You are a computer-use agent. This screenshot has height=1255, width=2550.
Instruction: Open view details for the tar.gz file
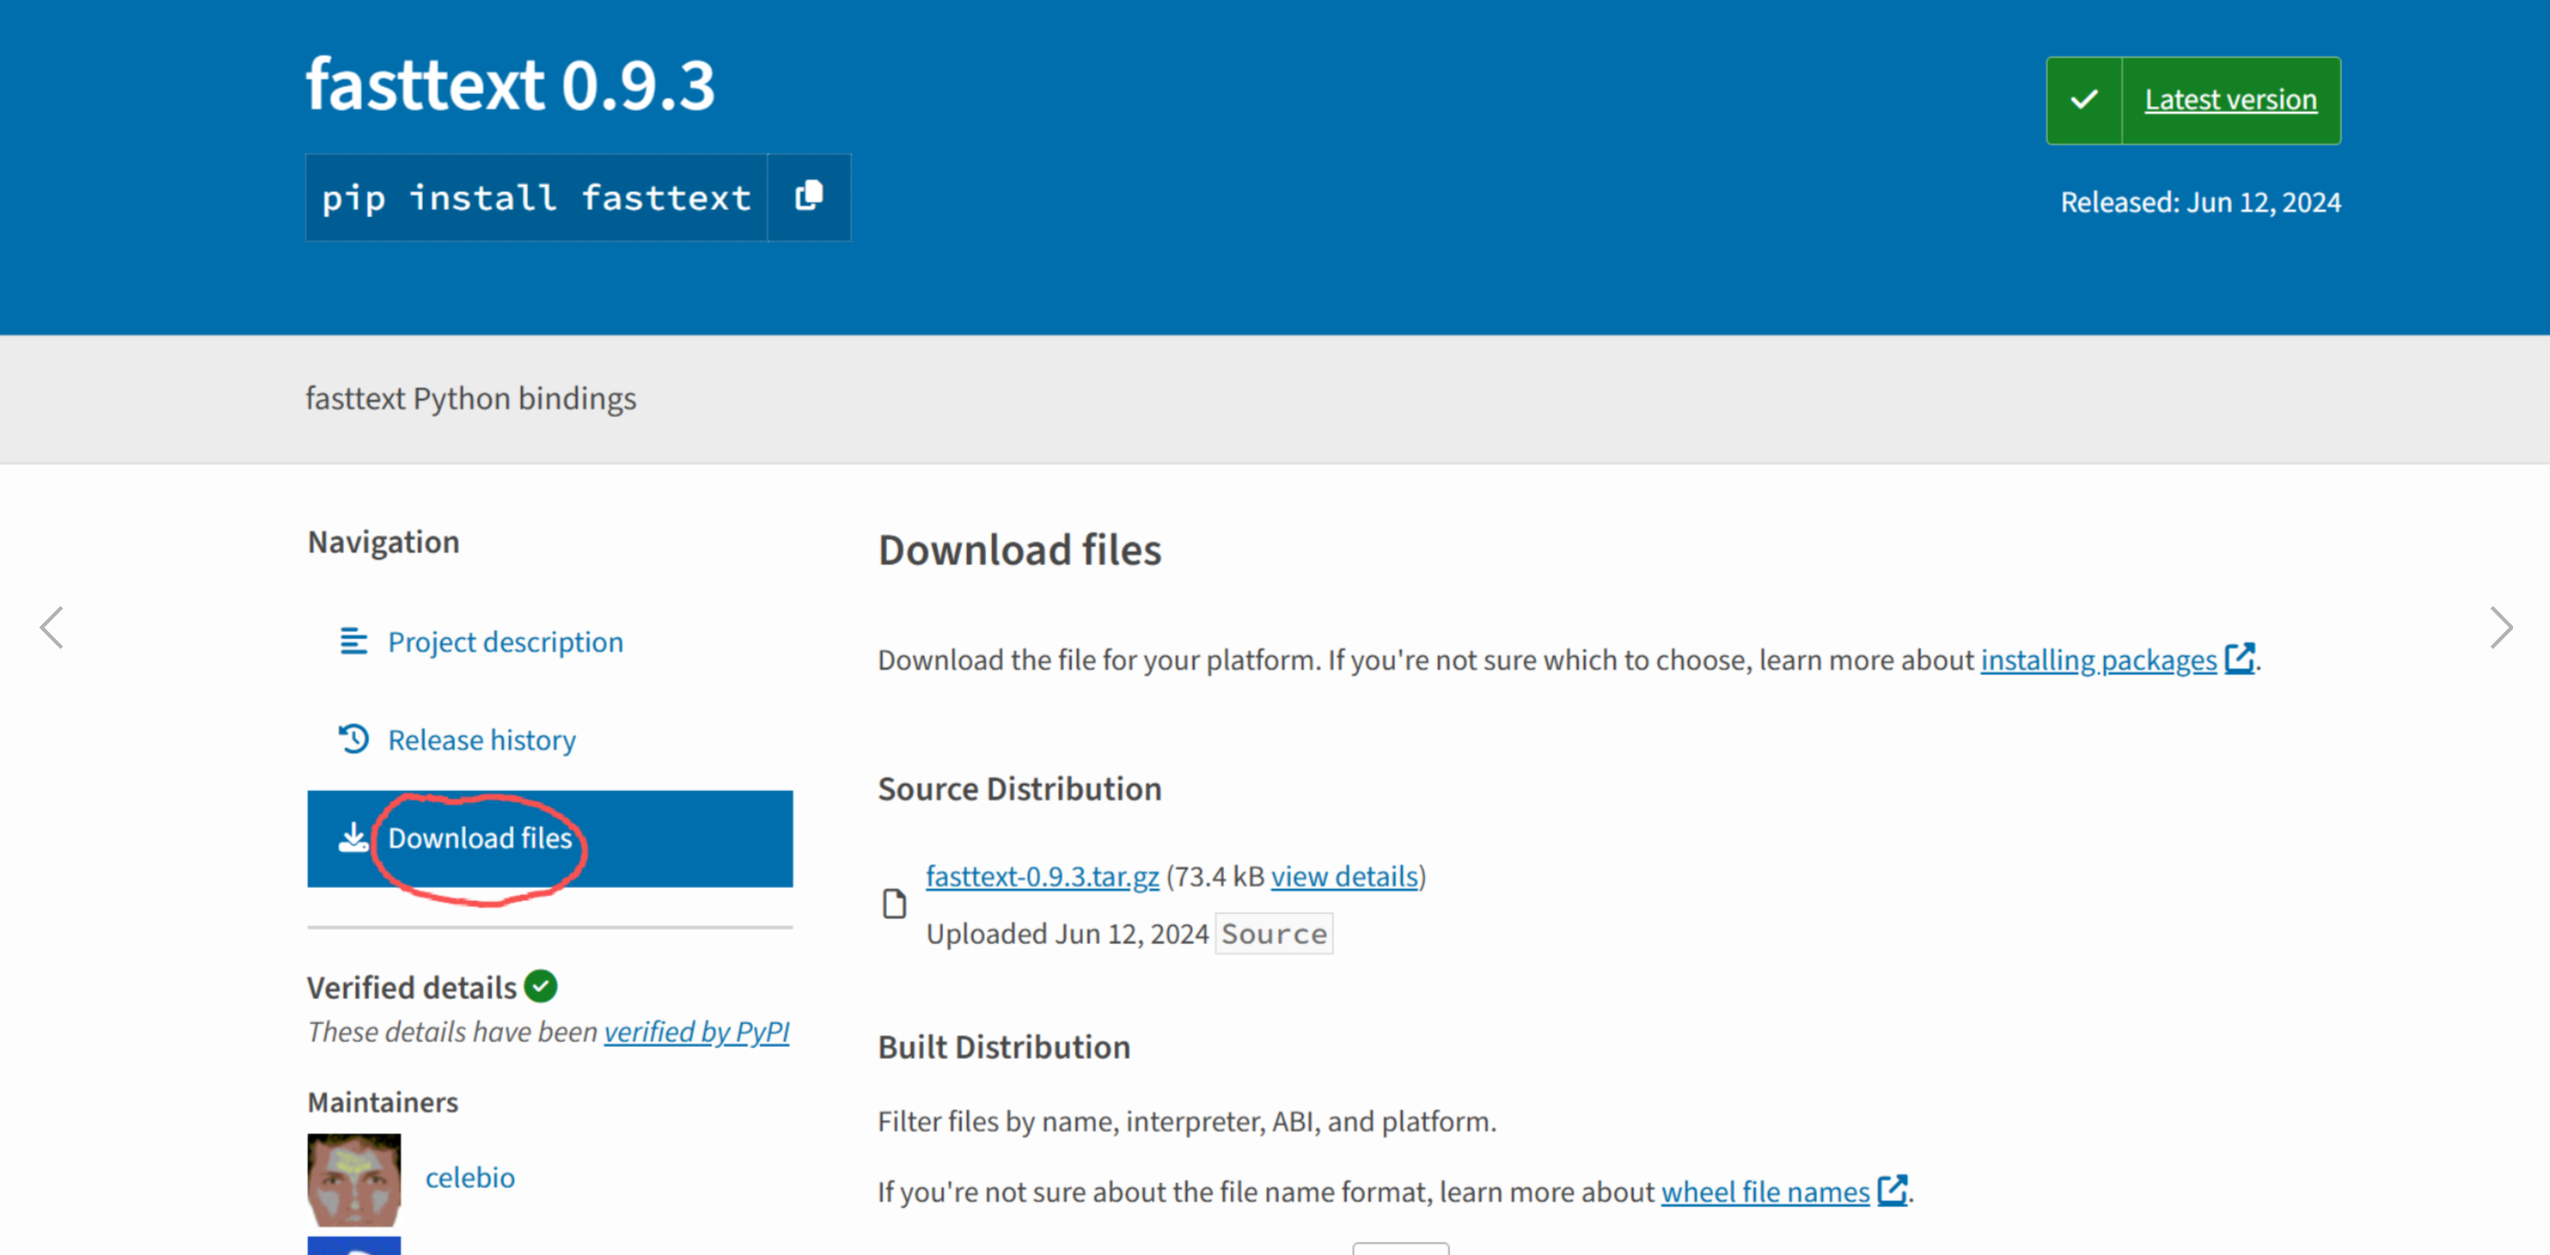point(1343,876)
